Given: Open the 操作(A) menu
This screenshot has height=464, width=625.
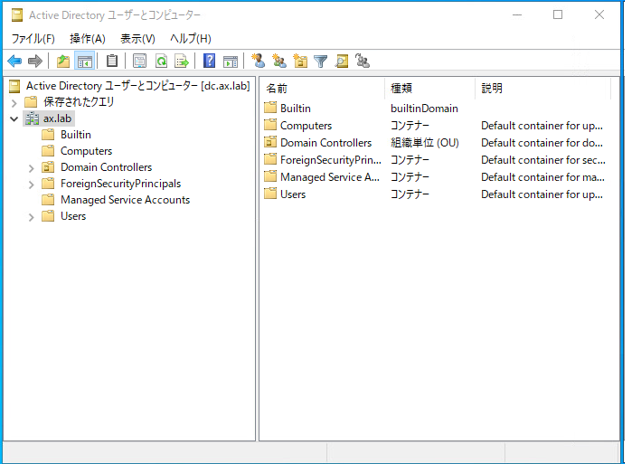Looking at the screenshot, I should click(x=88, y=38).
